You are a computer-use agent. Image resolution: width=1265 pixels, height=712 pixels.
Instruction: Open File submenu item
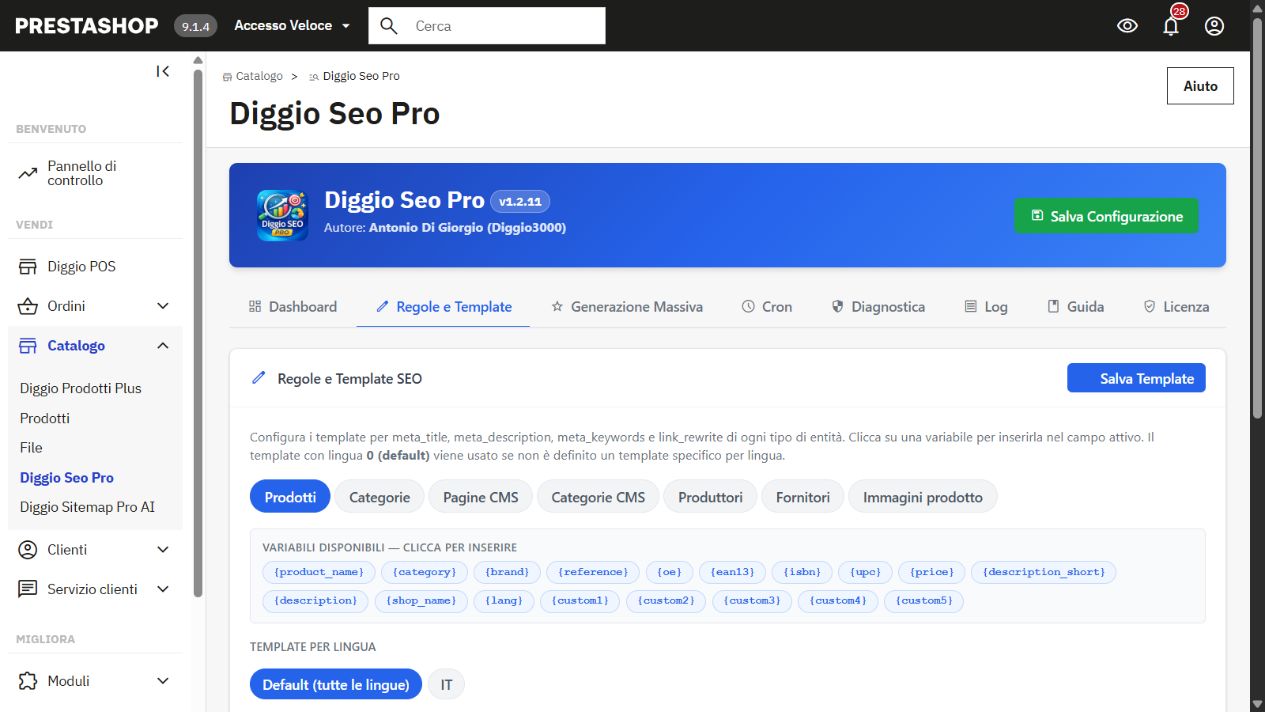coord(31,447)
